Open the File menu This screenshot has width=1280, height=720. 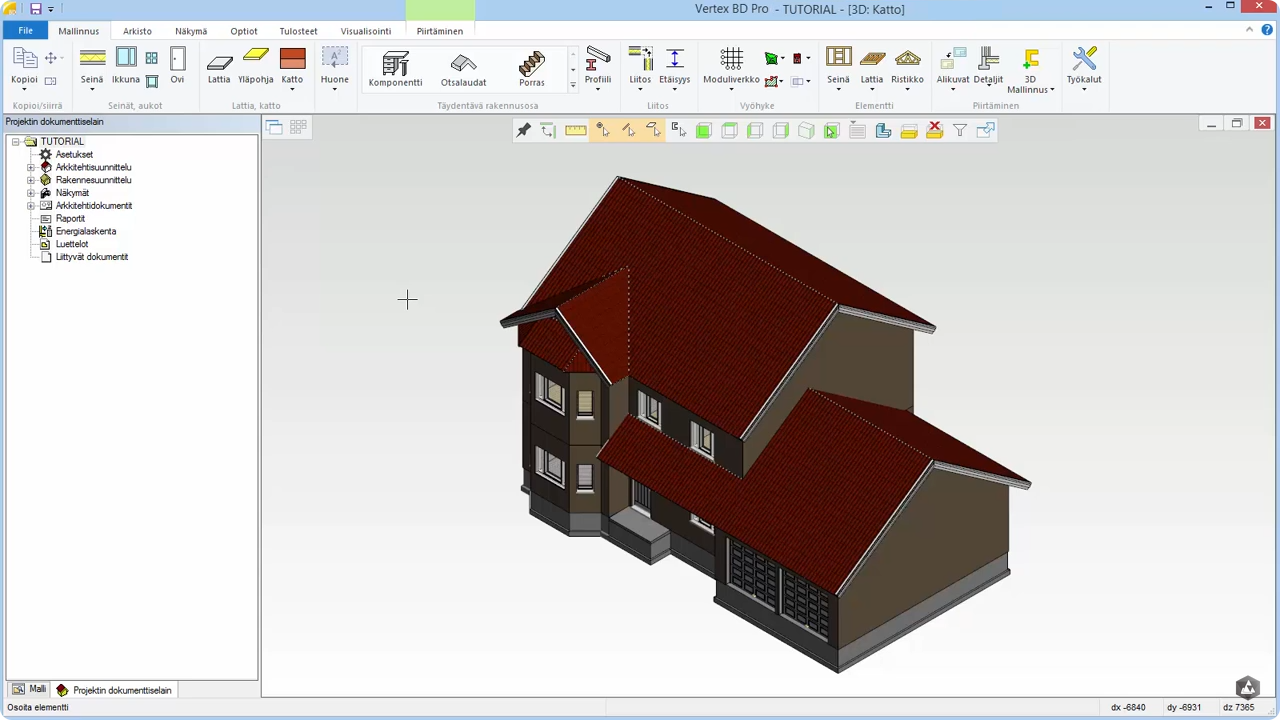[x=25, y=31]
